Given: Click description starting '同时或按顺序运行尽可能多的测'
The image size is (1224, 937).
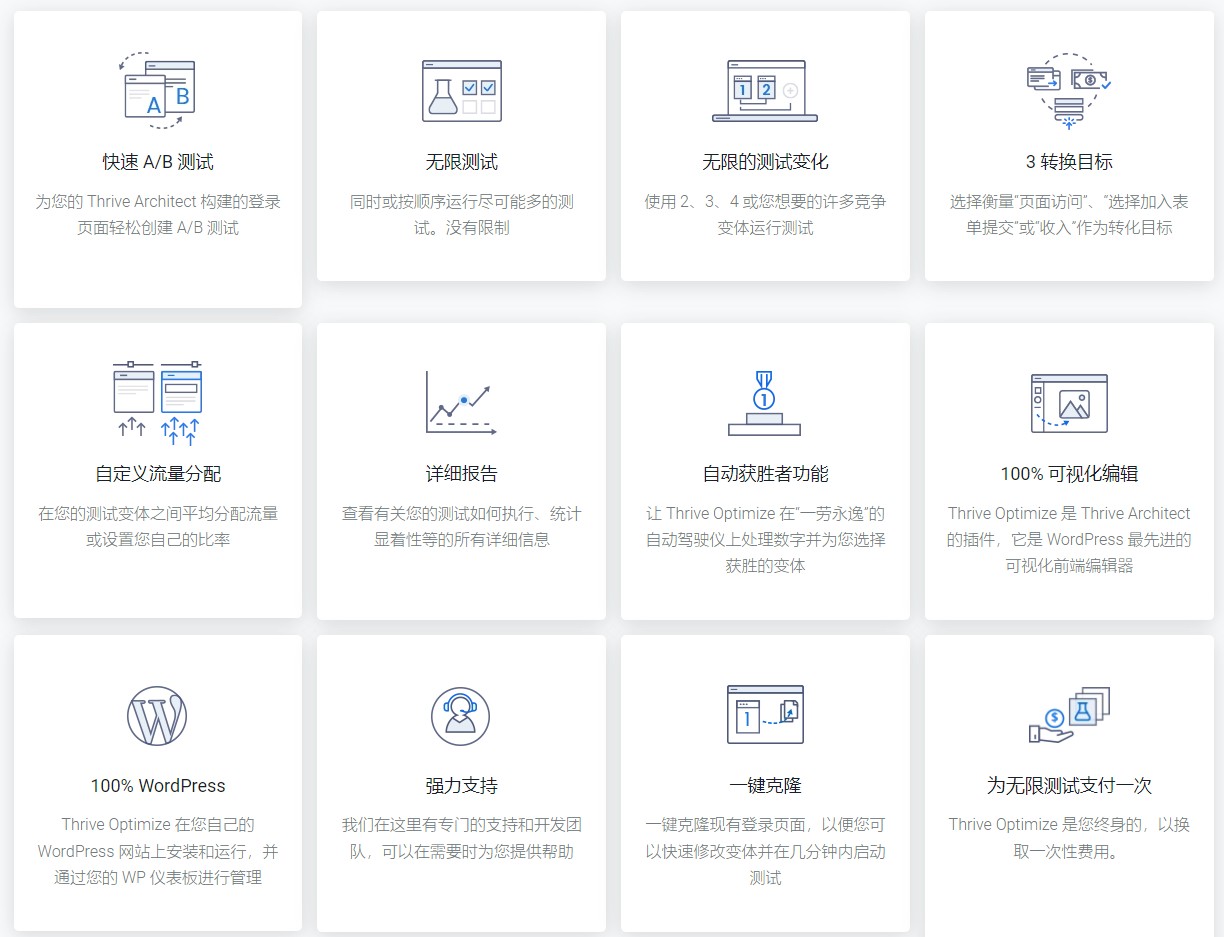Looking at the screenshot, I should (462, 215).
